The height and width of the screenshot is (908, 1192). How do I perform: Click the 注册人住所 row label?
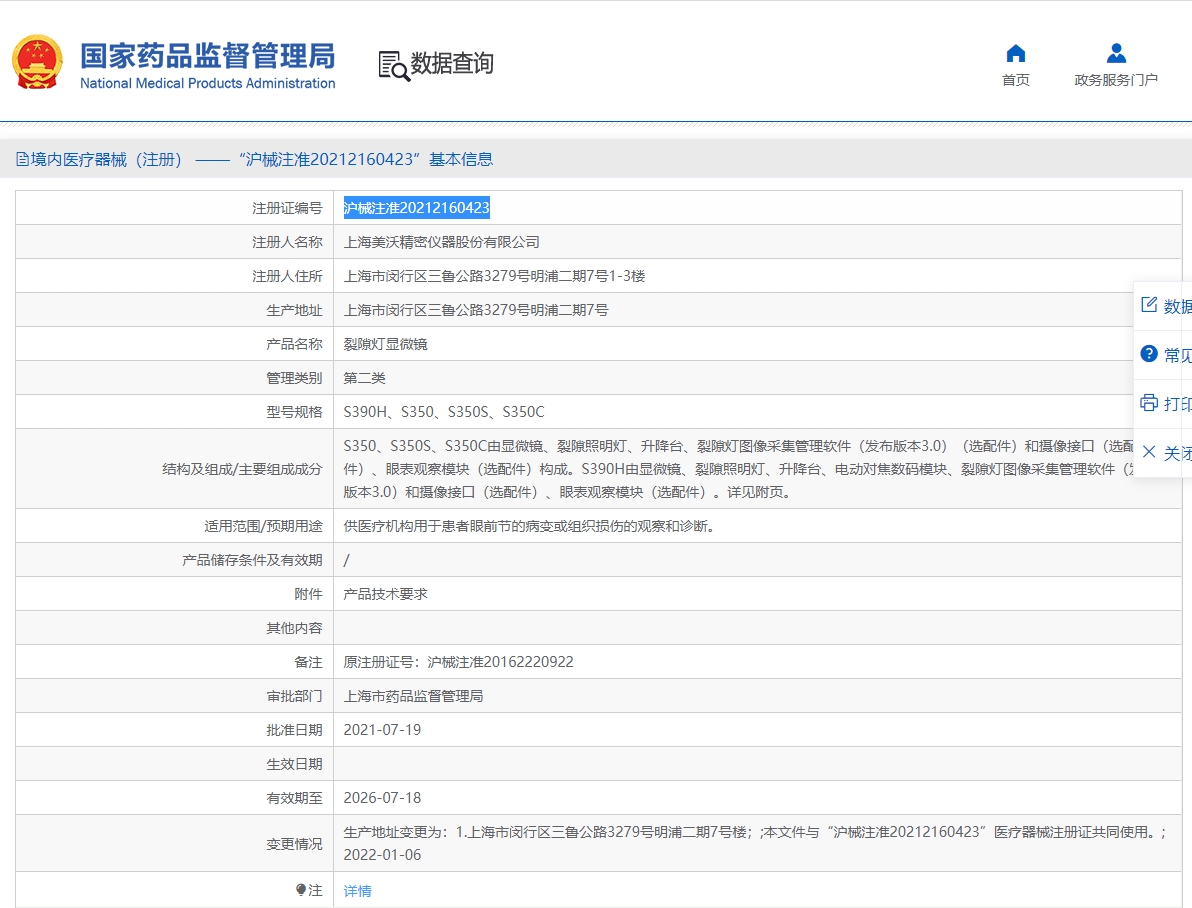pos(287,276)
